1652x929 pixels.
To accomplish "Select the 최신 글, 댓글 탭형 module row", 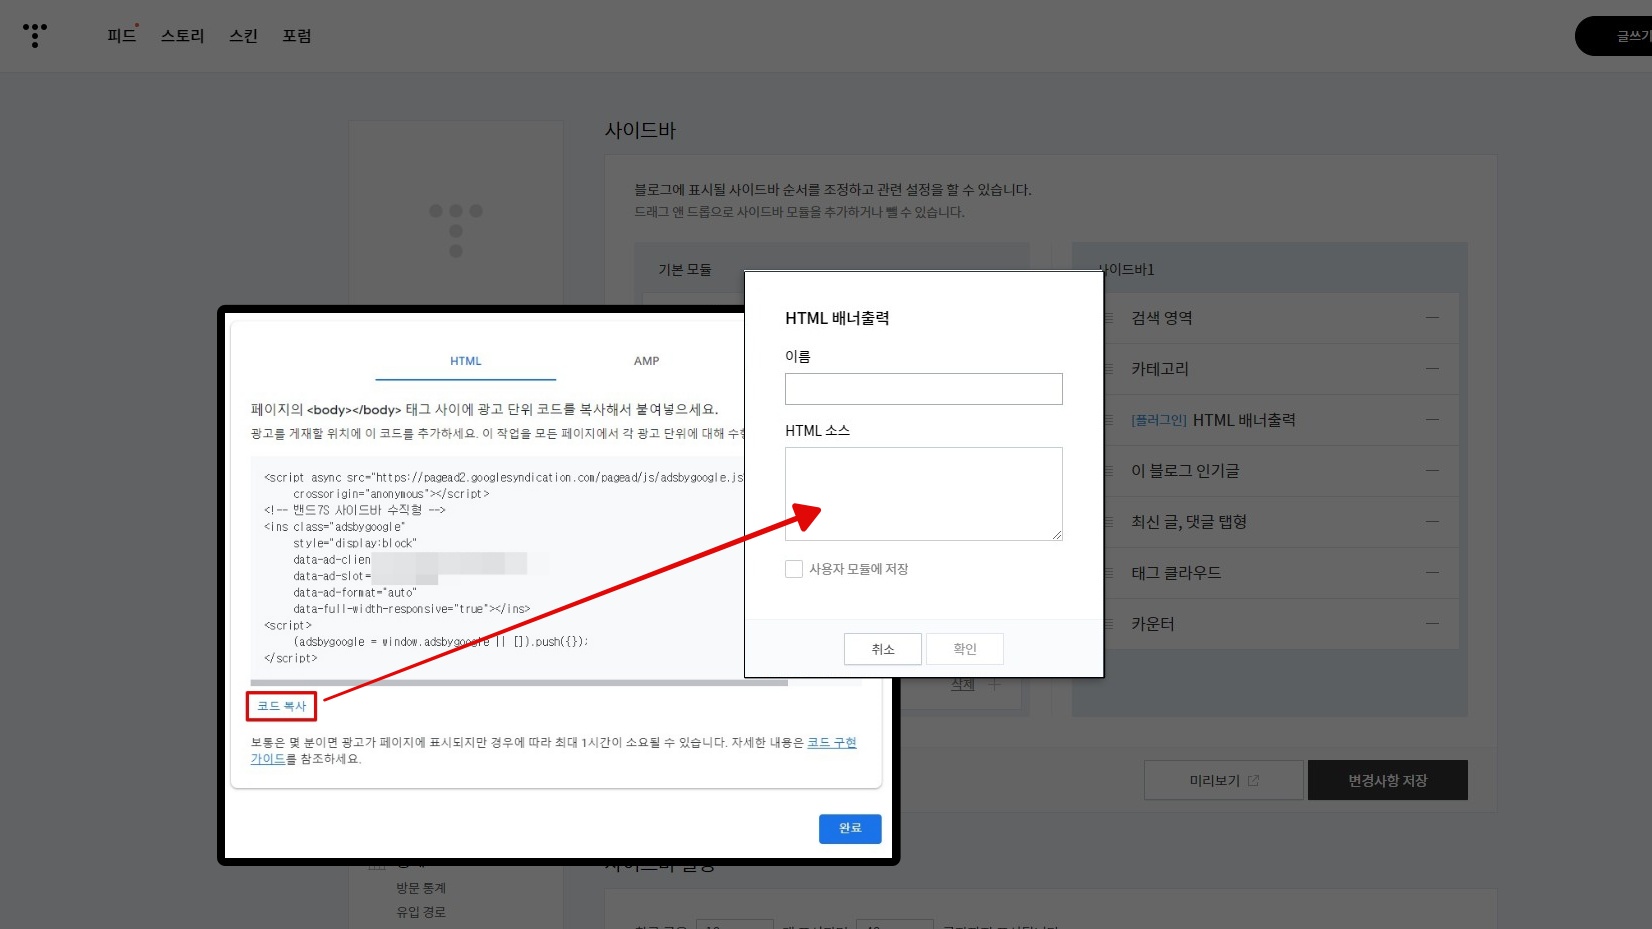I will pos(1280,522).
